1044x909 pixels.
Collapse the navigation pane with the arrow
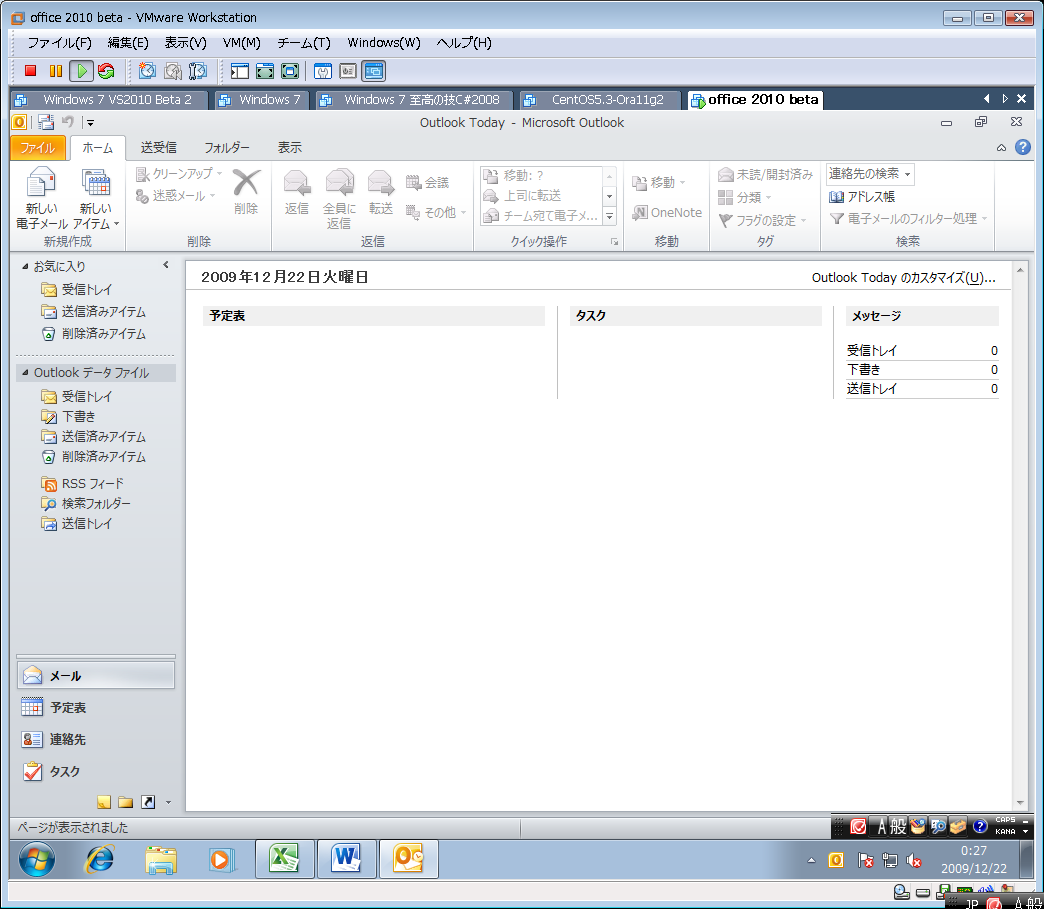166,265
